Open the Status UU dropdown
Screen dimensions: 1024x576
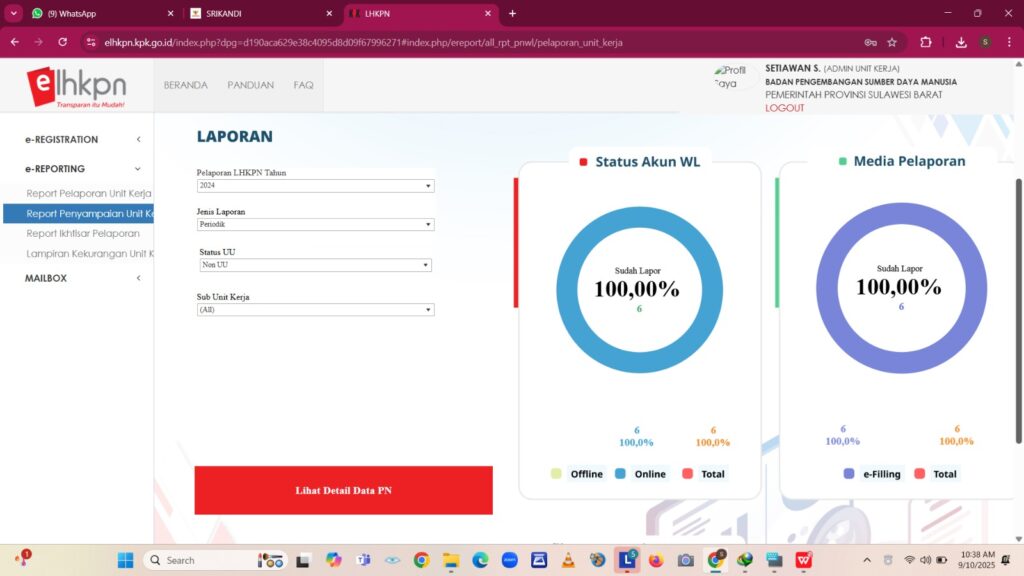pyautogui.click(x=315, y=265)
